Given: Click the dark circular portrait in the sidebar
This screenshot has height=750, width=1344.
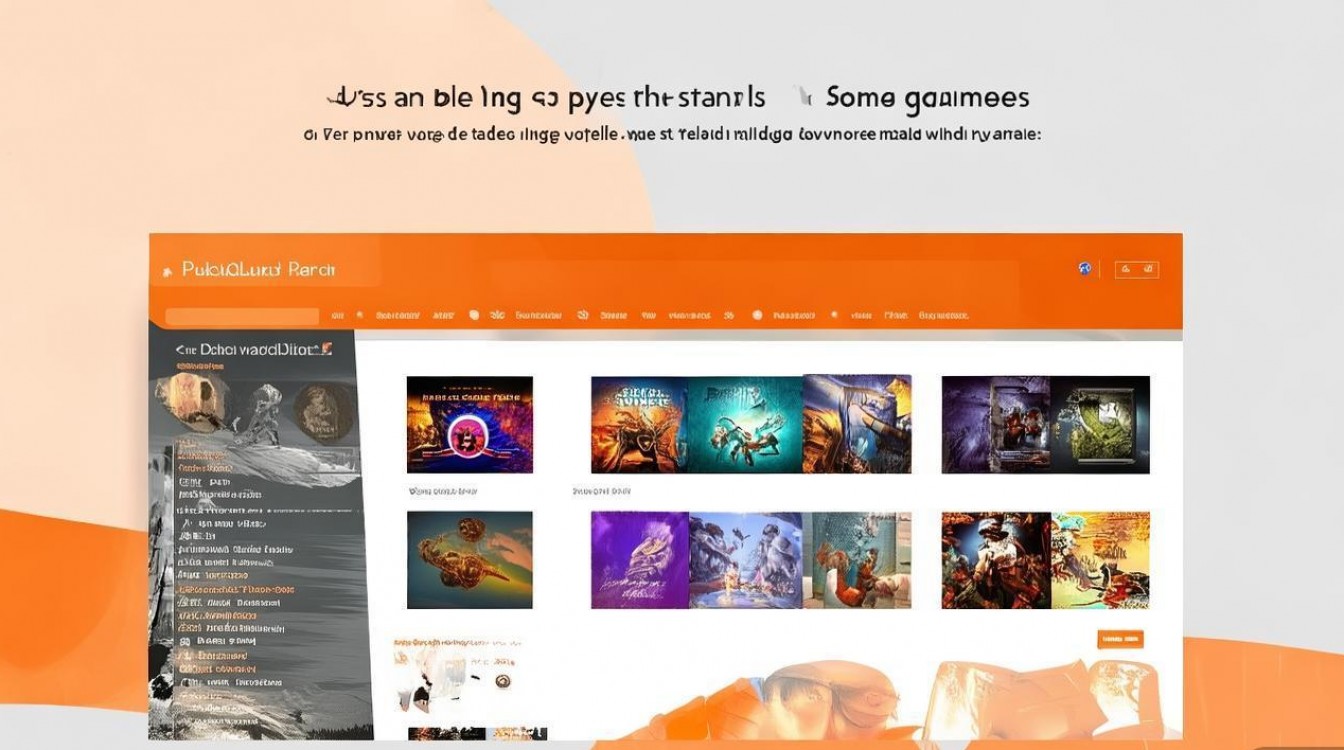Looking at the screenshot, I should pyautogui.click(x=323, y=413).
